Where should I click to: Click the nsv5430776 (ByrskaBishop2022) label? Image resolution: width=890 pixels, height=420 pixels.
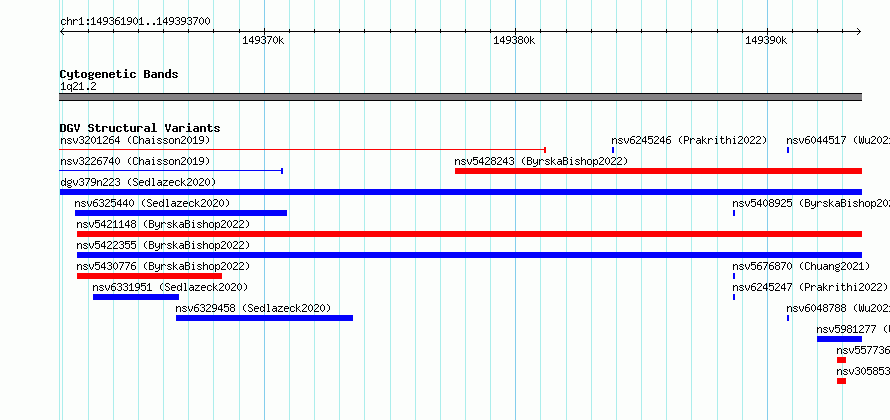point(163,266)
